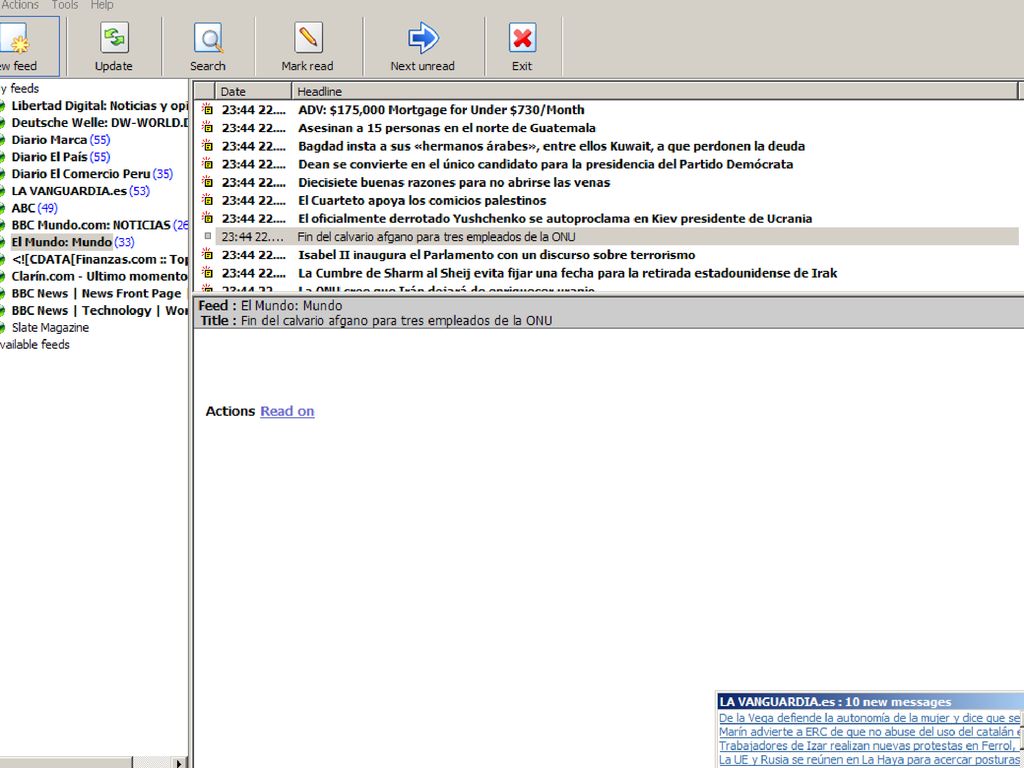Screen dimensions: 1024x768
Task: Click the unread icon beside the Mortgage ADV headline
Action: (x=208, y=110)
